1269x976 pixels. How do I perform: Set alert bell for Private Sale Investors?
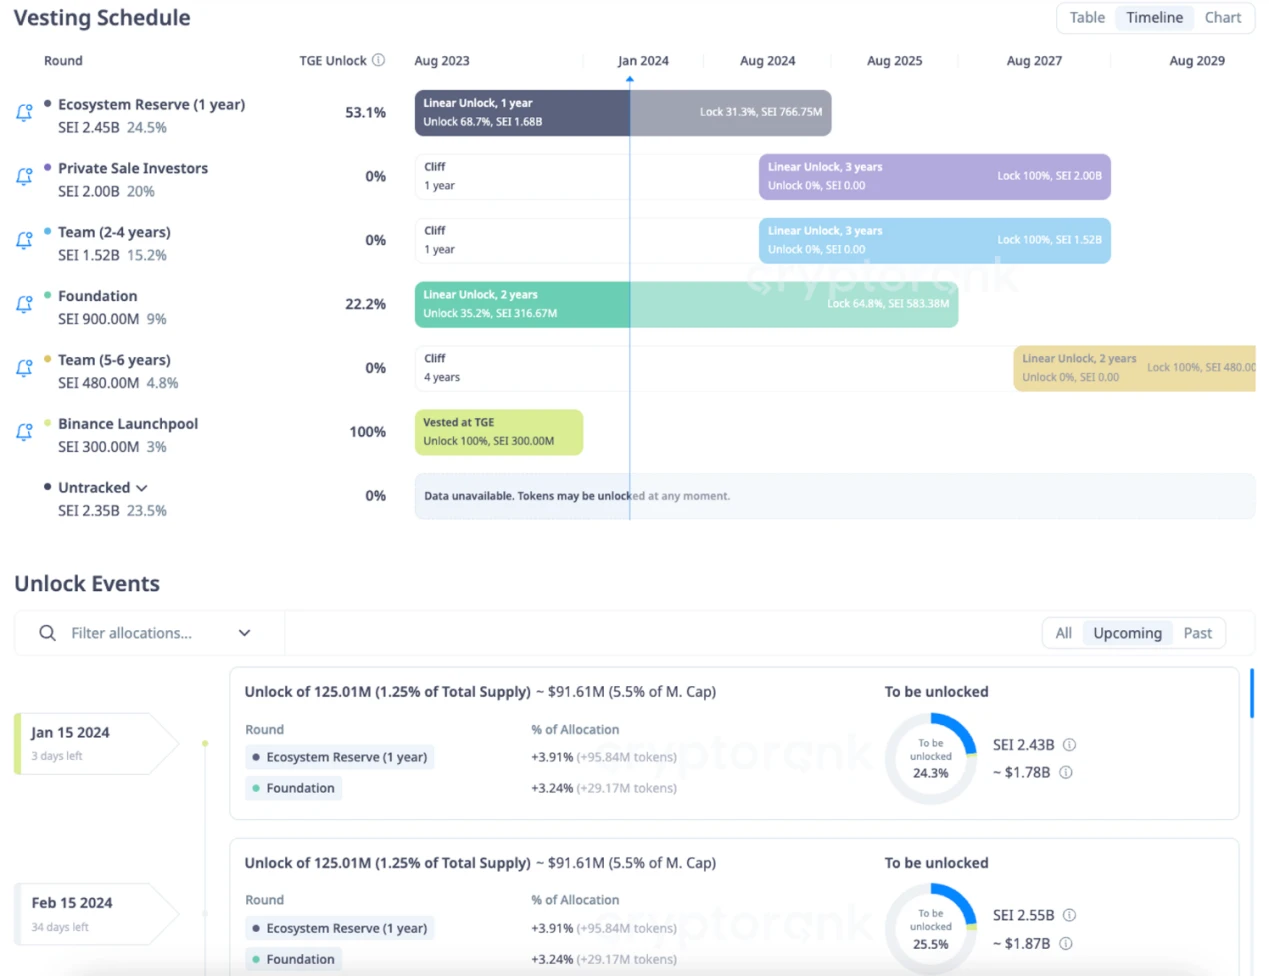pyautogui.click(x=25, y=177)
